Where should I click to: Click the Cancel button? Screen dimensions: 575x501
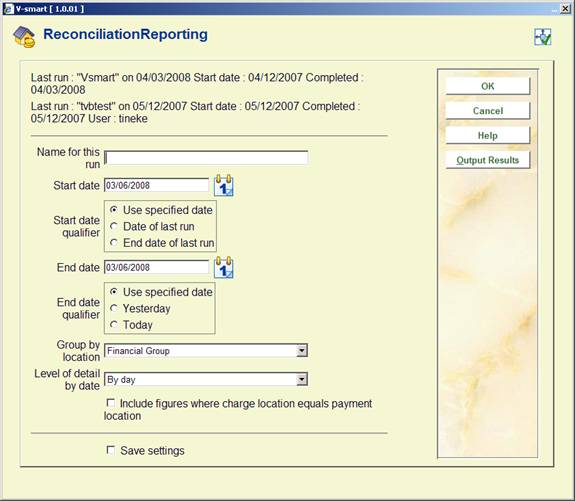(x=488, y=111)
